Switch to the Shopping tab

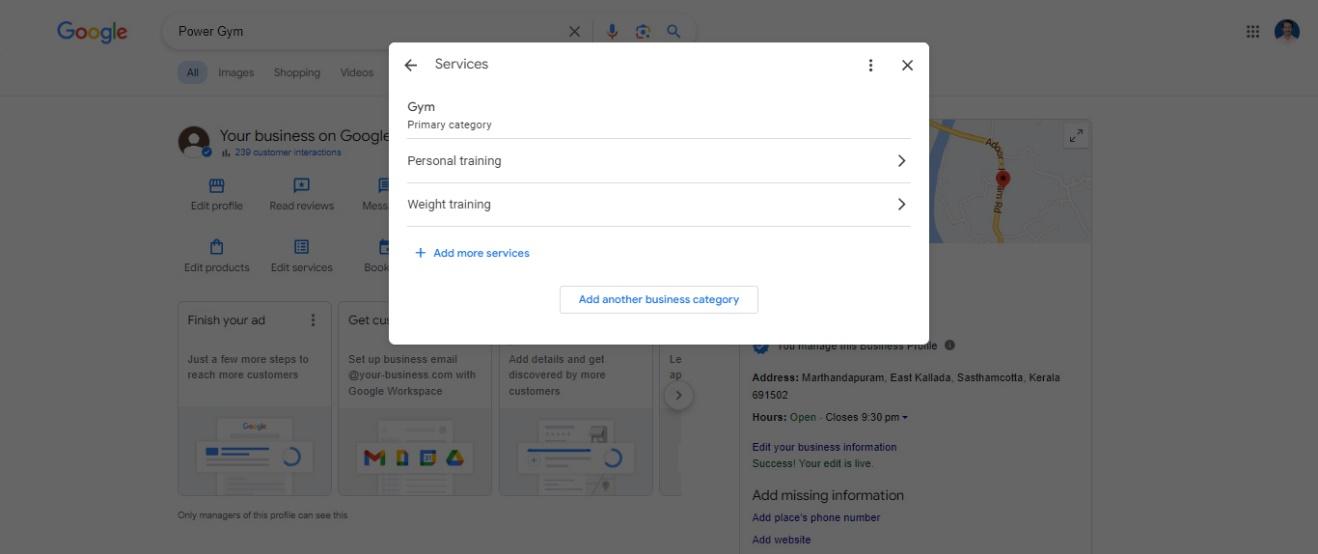tap(297, 72)
